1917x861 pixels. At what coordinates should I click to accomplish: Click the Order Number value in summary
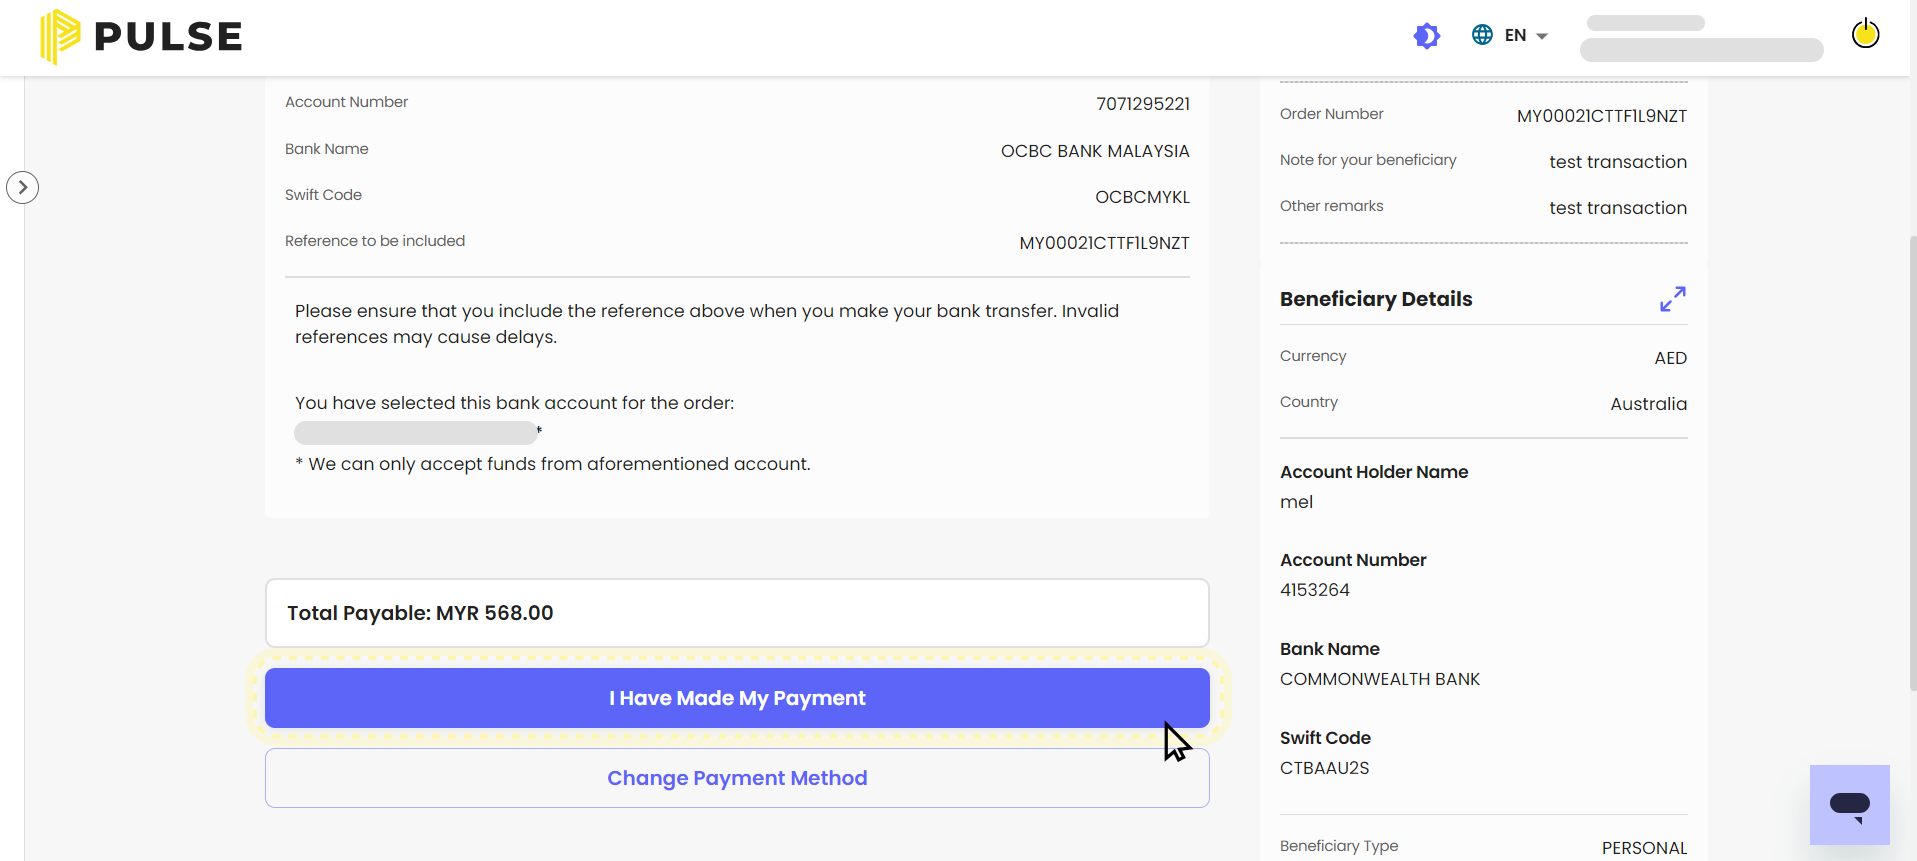tap(1602, 116)
